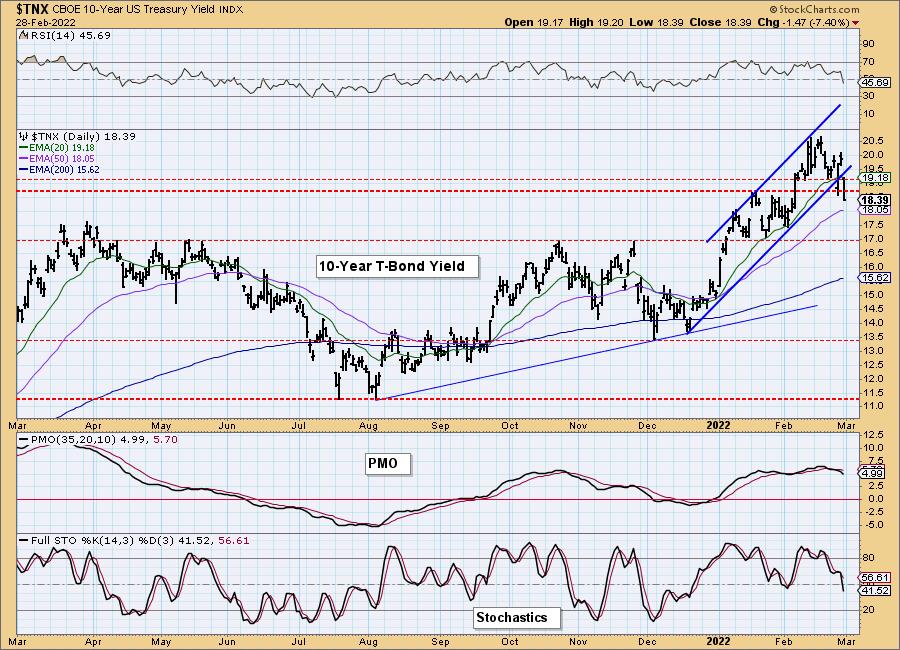Click the -5.0 label on the PMO axis
900x650 pixels.
[x=872, y=525]
